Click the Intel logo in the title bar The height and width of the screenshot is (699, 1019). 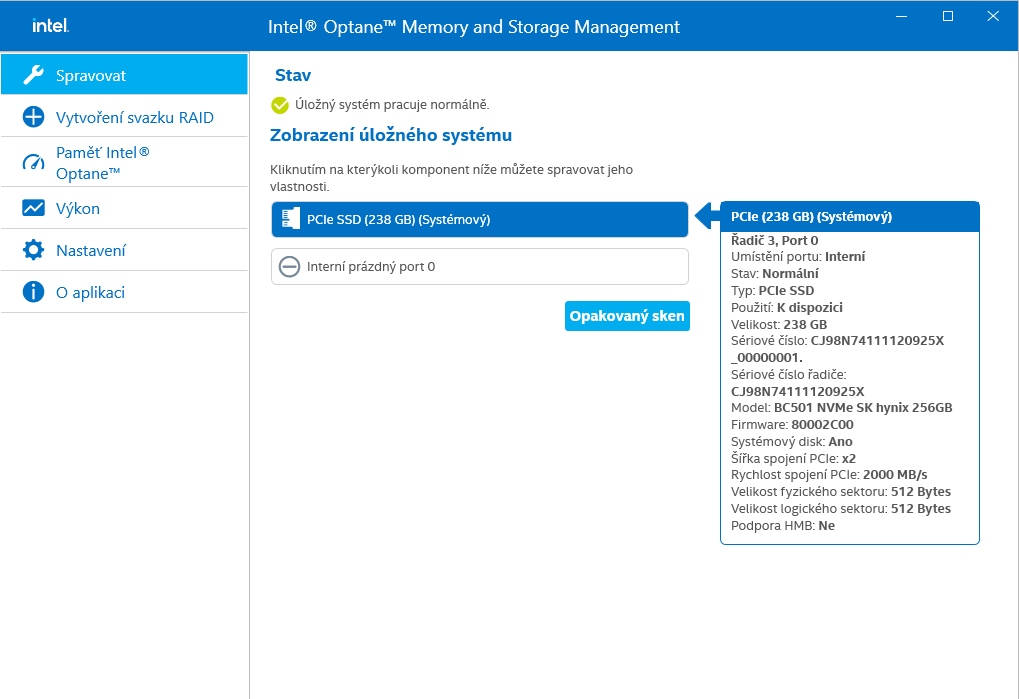click(x=51, y=25)
